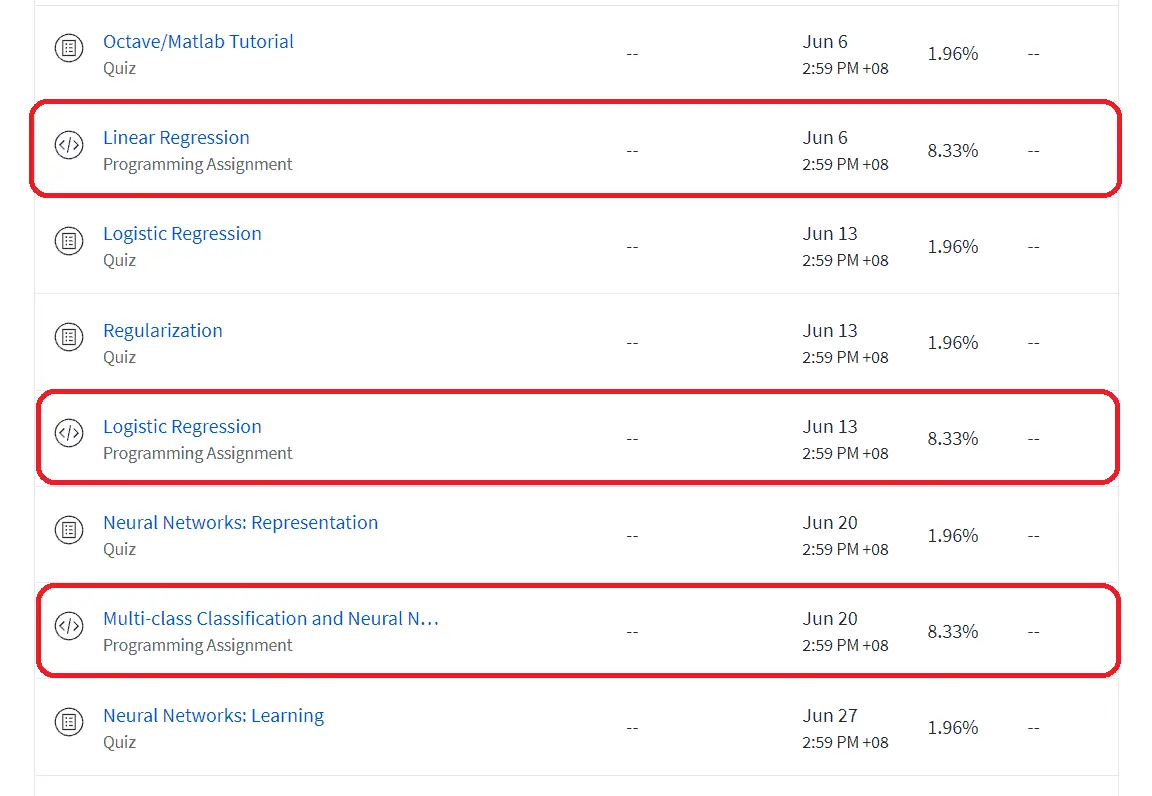Viewport: 1152px width, 796px height.
Task: Select the programming assignment icon for Linear Regression
Action: coord(68,145)
